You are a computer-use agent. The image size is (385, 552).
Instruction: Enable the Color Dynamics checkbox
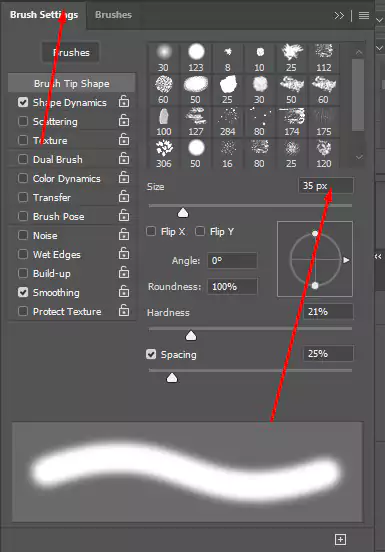pos(23,178)
